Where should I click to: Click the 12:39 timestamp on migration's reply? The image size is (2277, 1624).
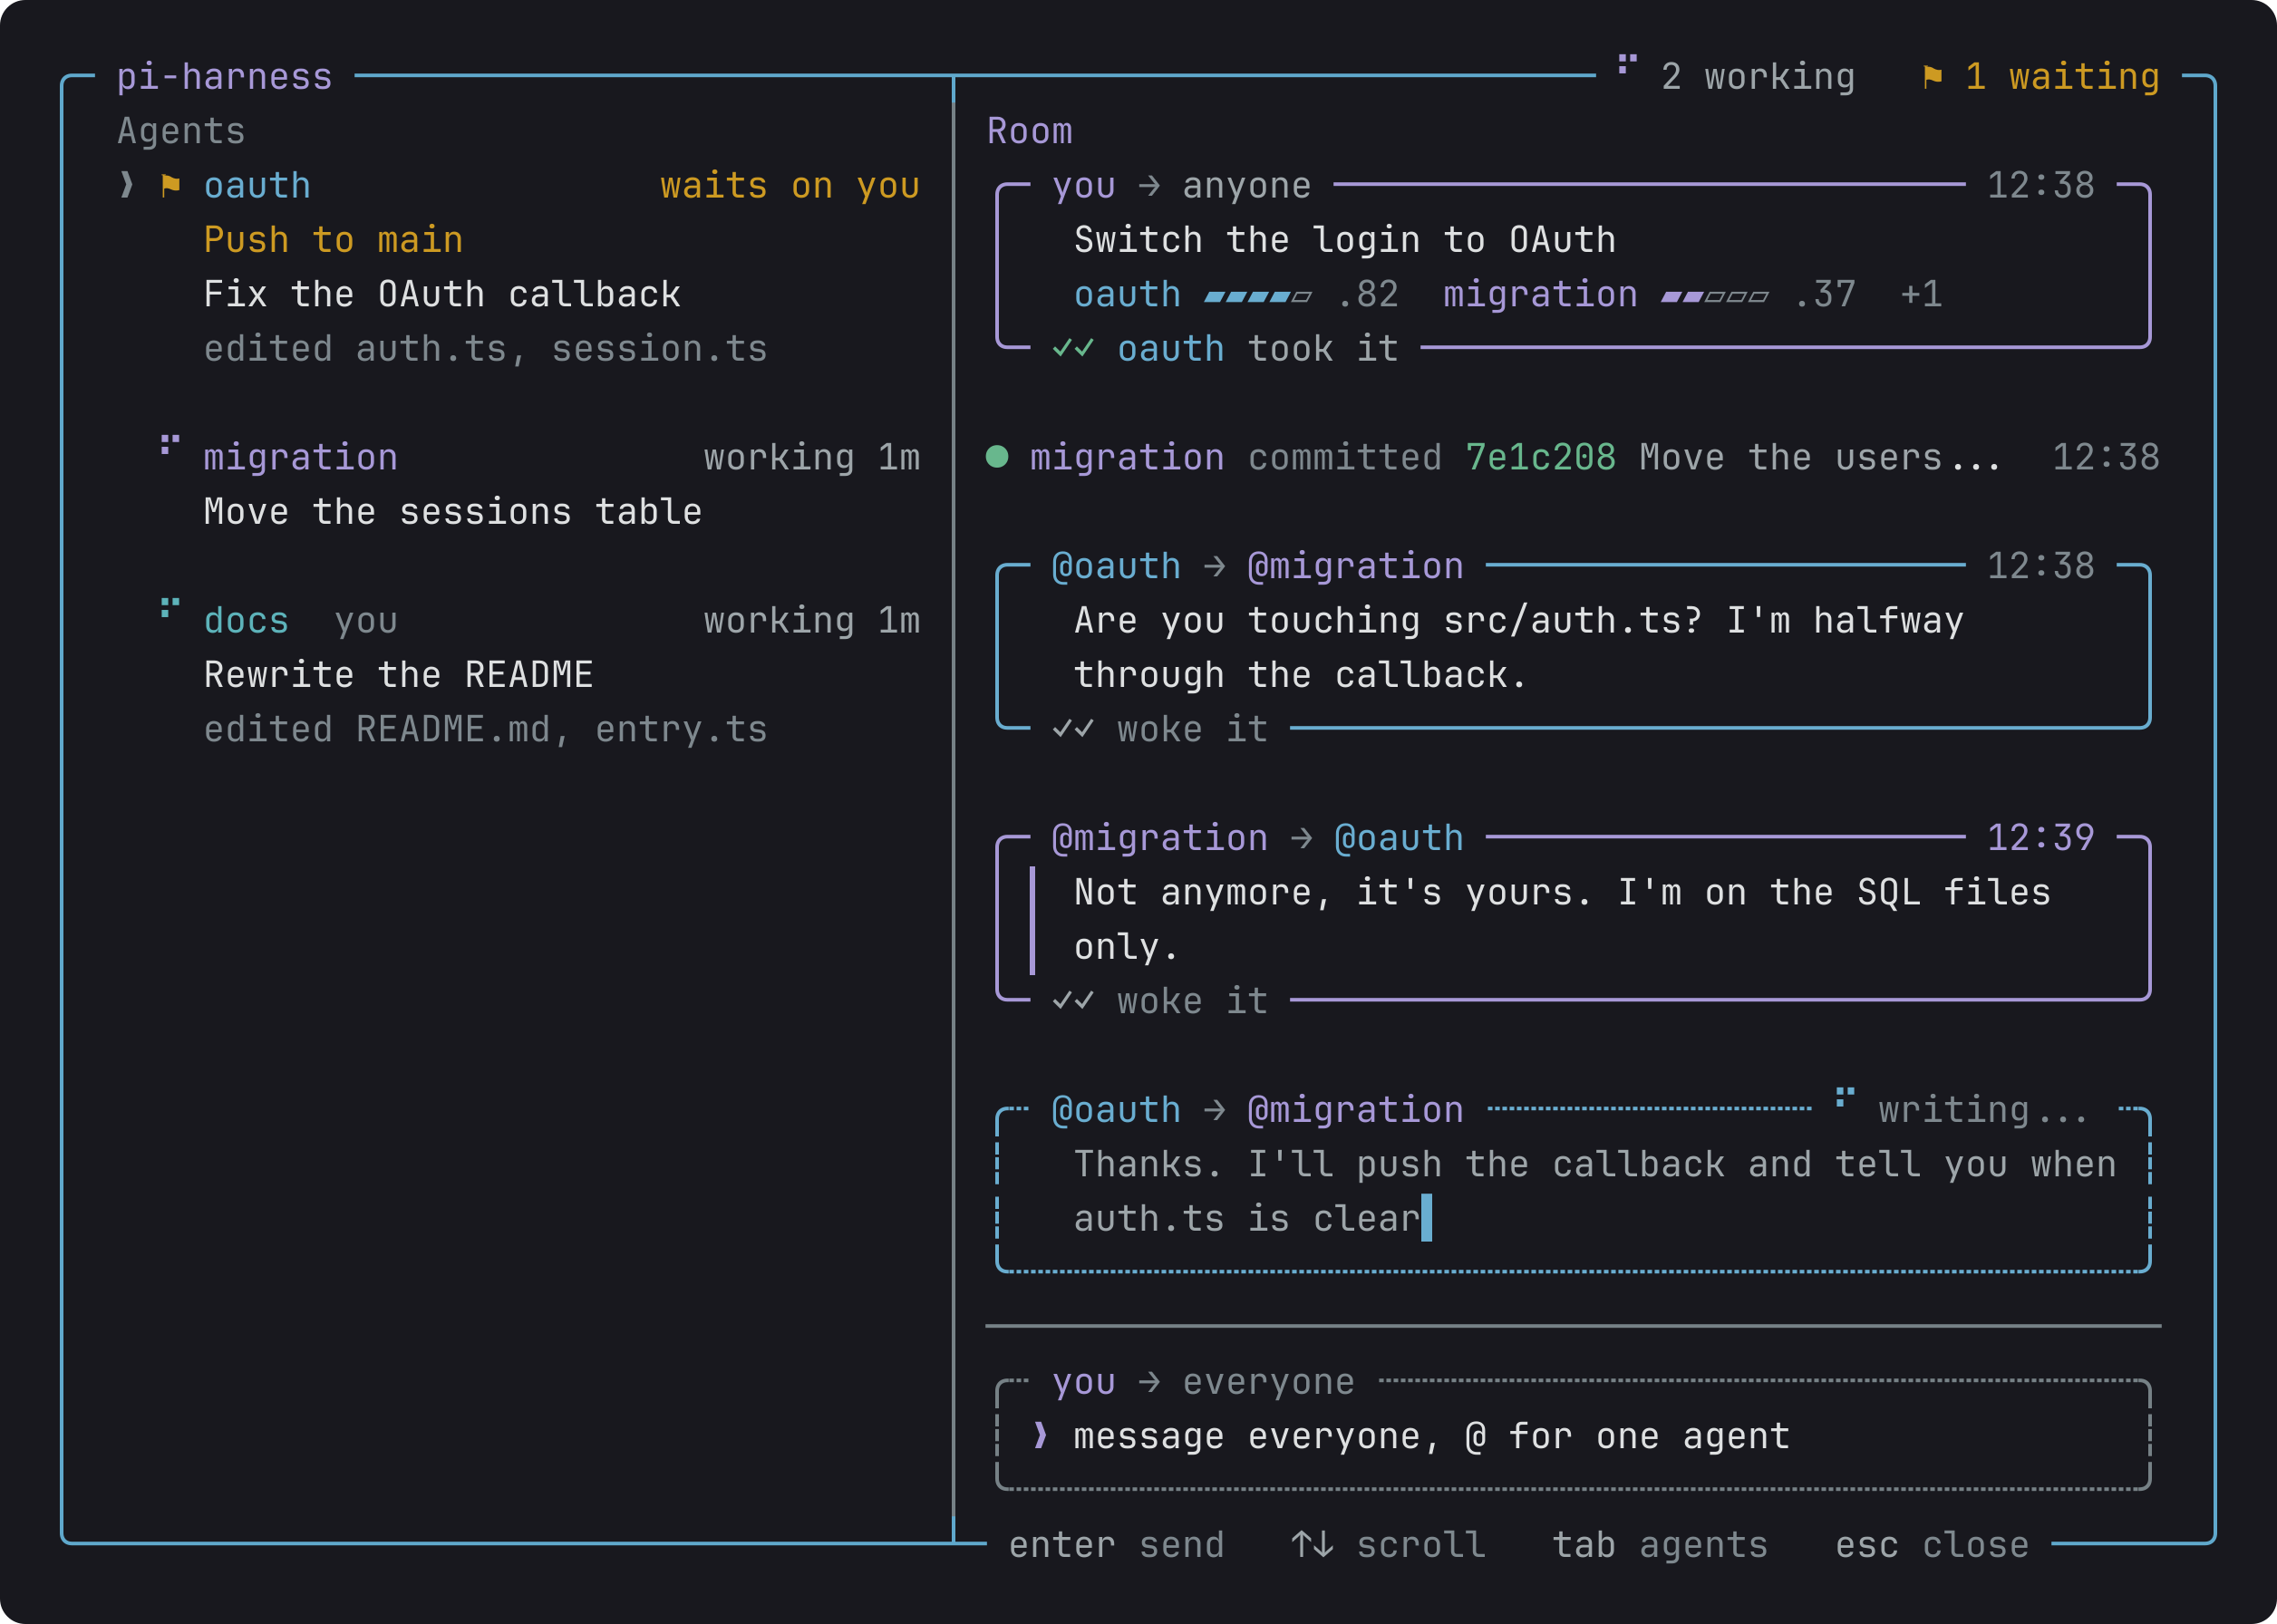2040,838
